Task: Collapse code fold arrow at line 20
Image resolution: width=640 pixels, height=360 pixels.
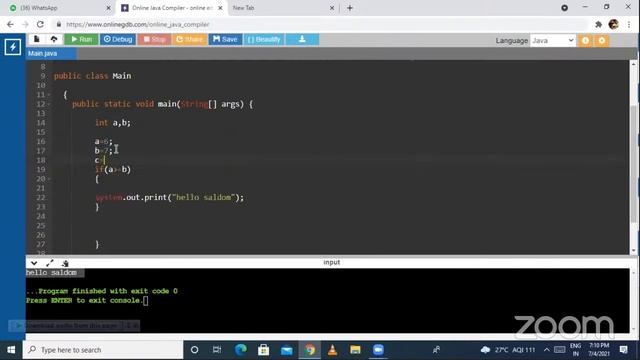Action: click(x=49, y=179)
